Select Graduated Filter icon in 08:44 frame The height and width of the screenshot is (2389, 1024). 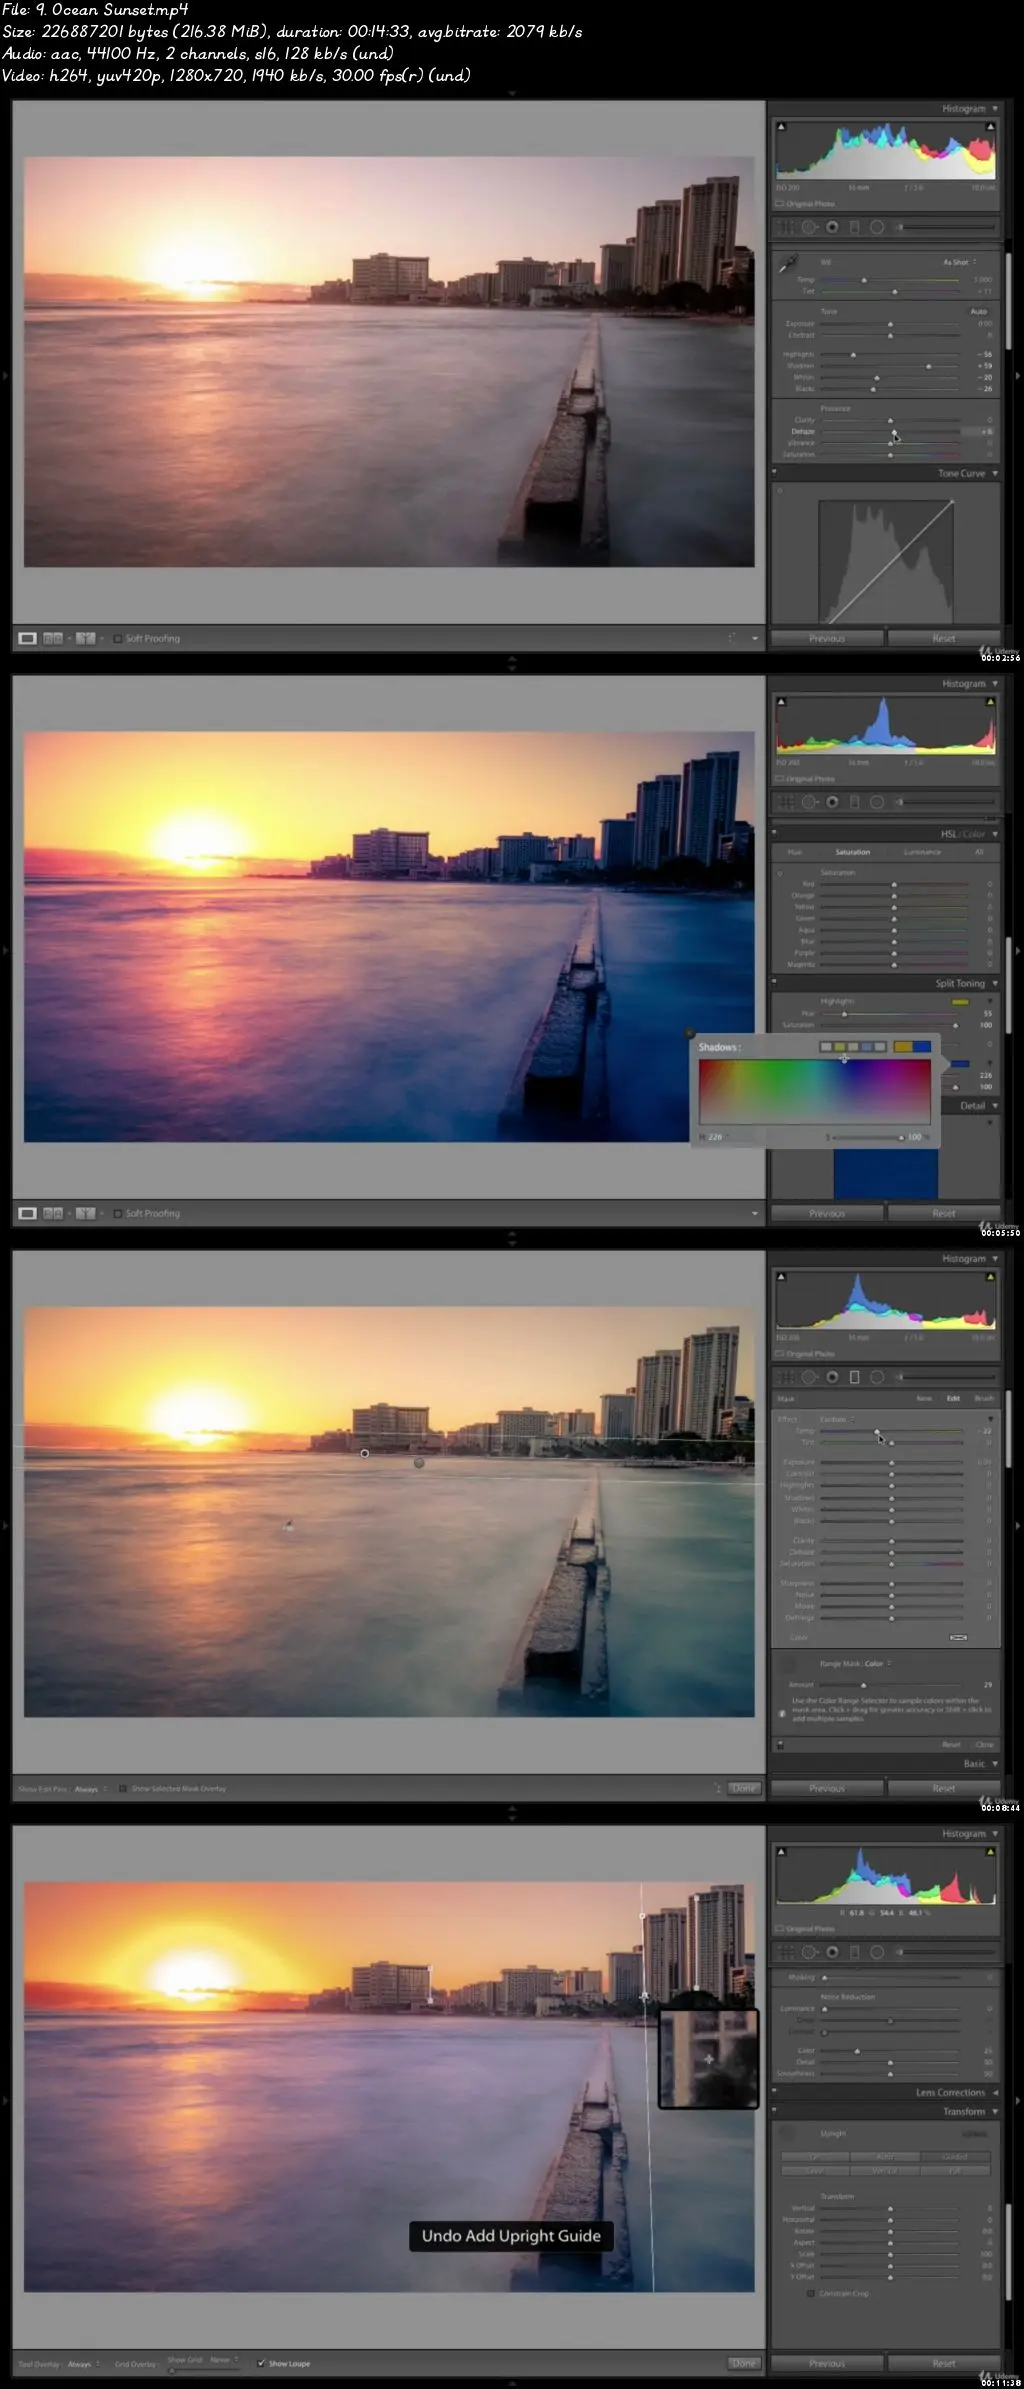pyautogui.click(x=854, y=1377)
